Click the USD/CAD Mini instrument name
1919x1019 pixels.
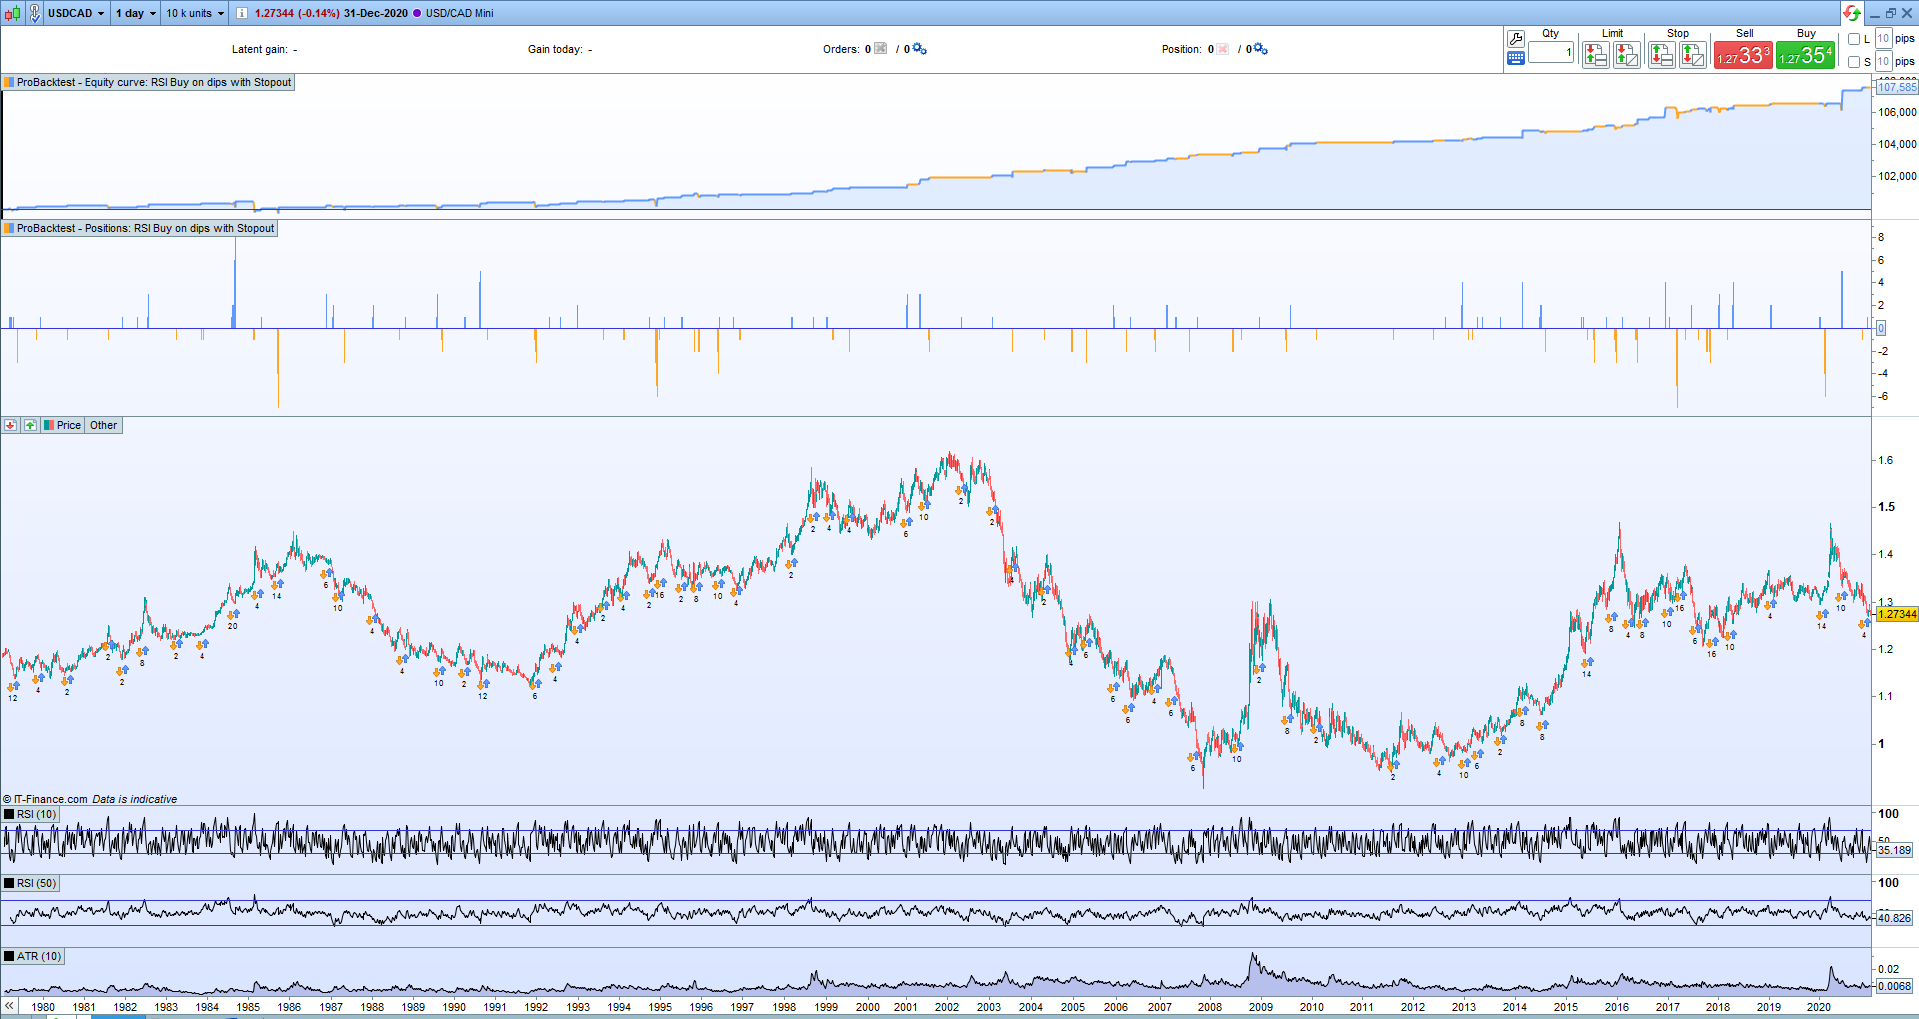pos(459,13)
